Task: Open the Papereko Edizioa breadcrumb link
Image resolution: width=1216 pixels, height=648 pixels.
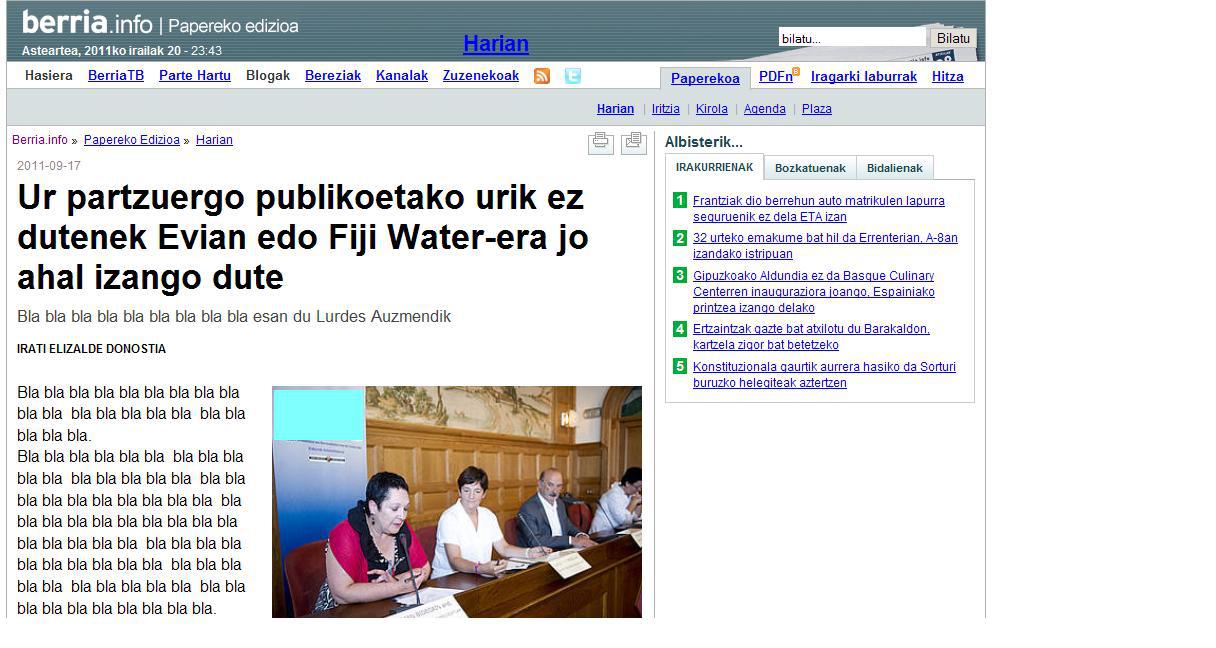Action: click(x=131, y=140)
